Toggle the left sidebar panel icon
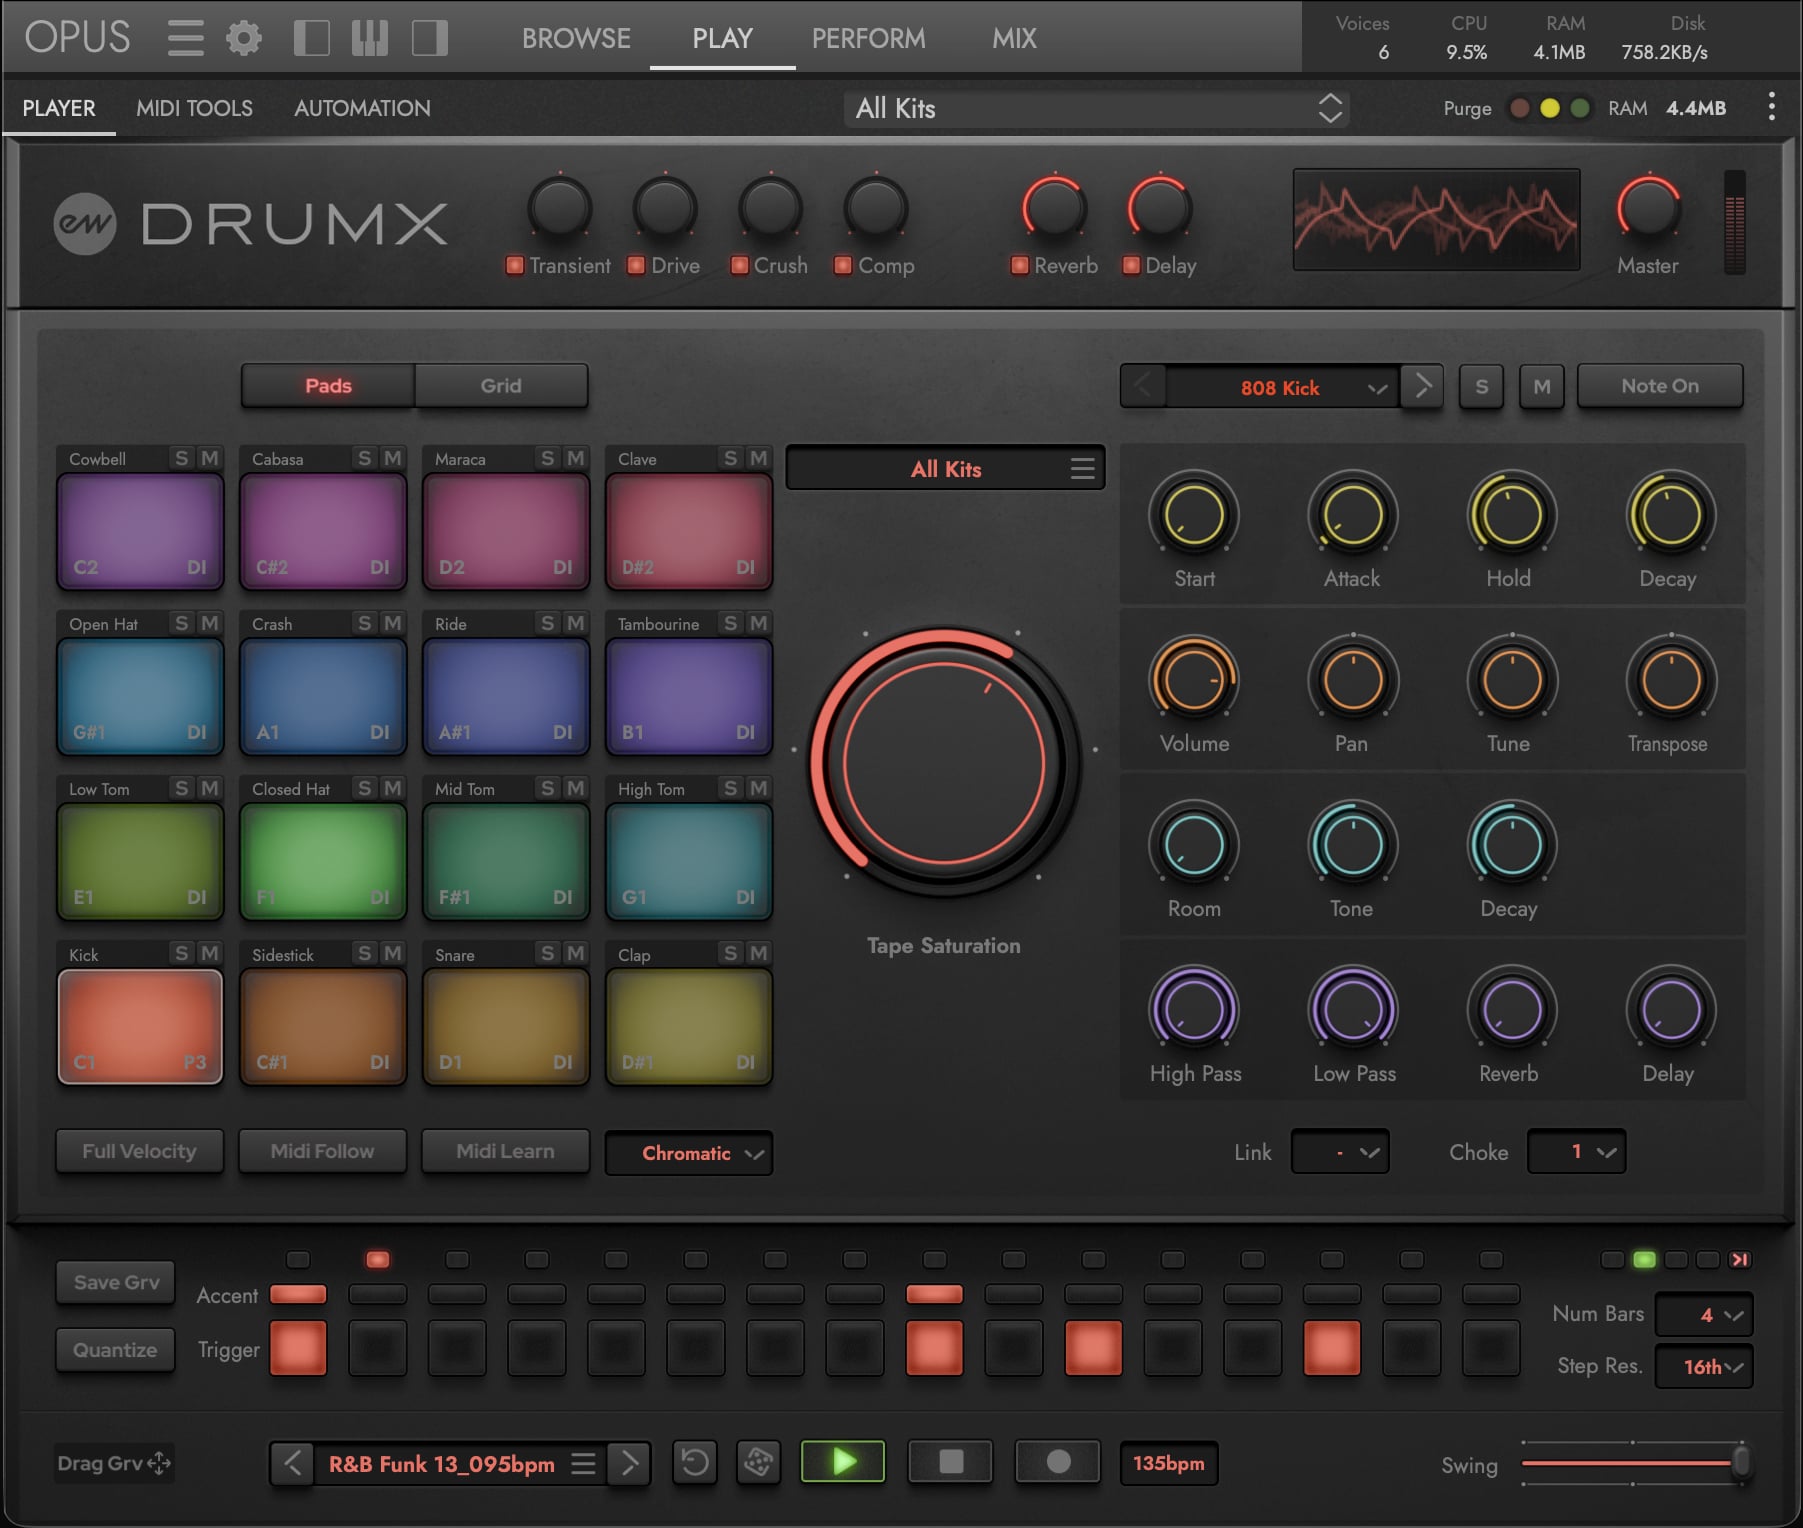Screen dimensions: 1803x1528 point(311,38)
